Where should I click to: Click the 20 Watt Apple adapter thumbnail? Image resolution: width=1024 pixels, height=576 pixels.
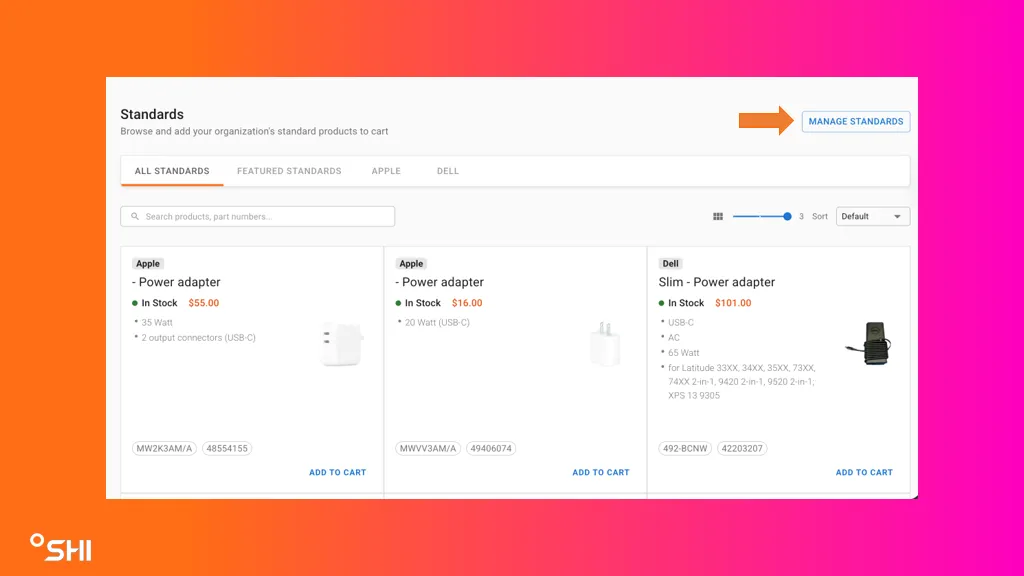[605, 344]
